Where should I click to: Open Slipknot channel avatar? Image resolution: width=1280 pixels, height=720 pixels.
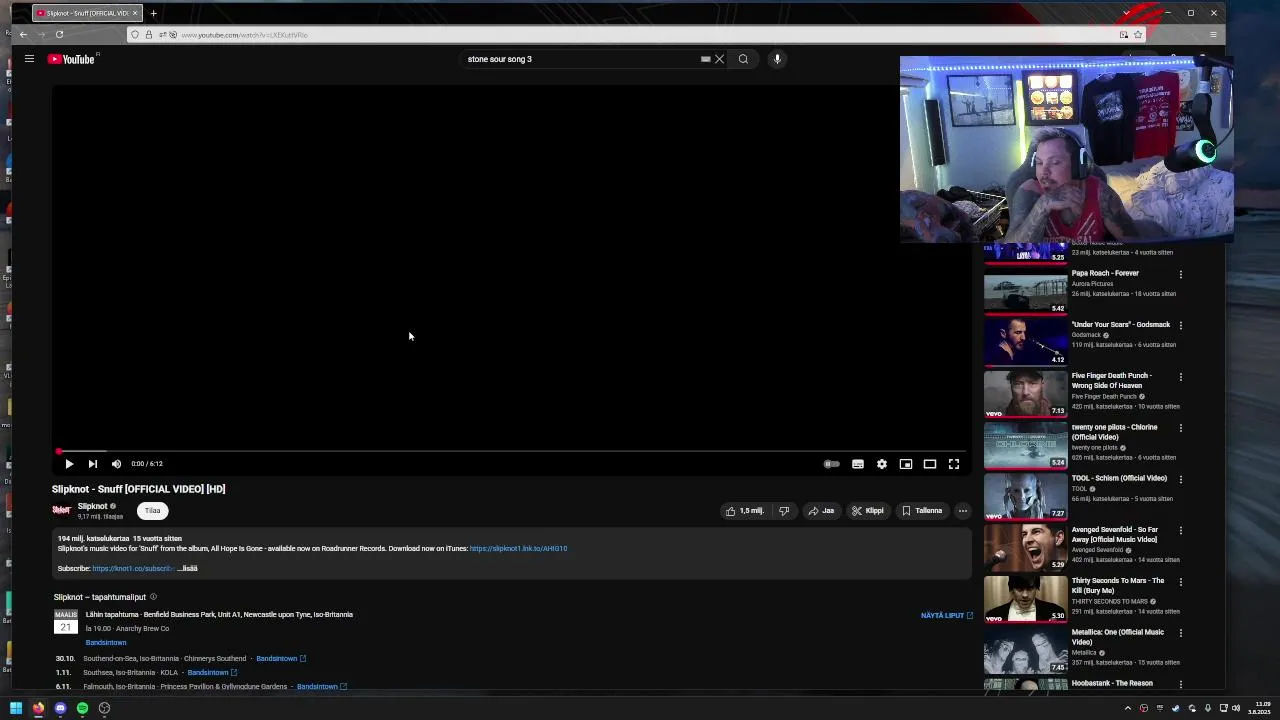(62, 510)
